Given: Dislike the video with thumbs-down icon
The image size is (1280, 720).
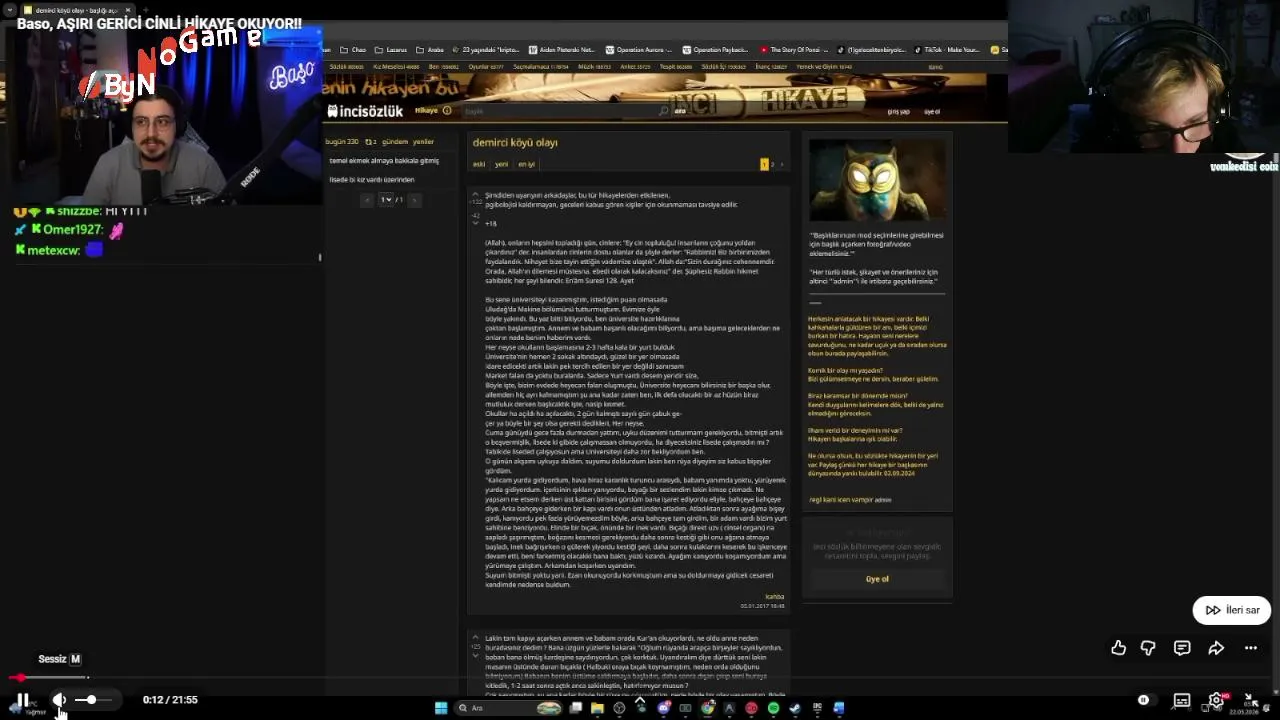Looking at the screenshot, I should pyautogui.click(x=1148, y=648).
